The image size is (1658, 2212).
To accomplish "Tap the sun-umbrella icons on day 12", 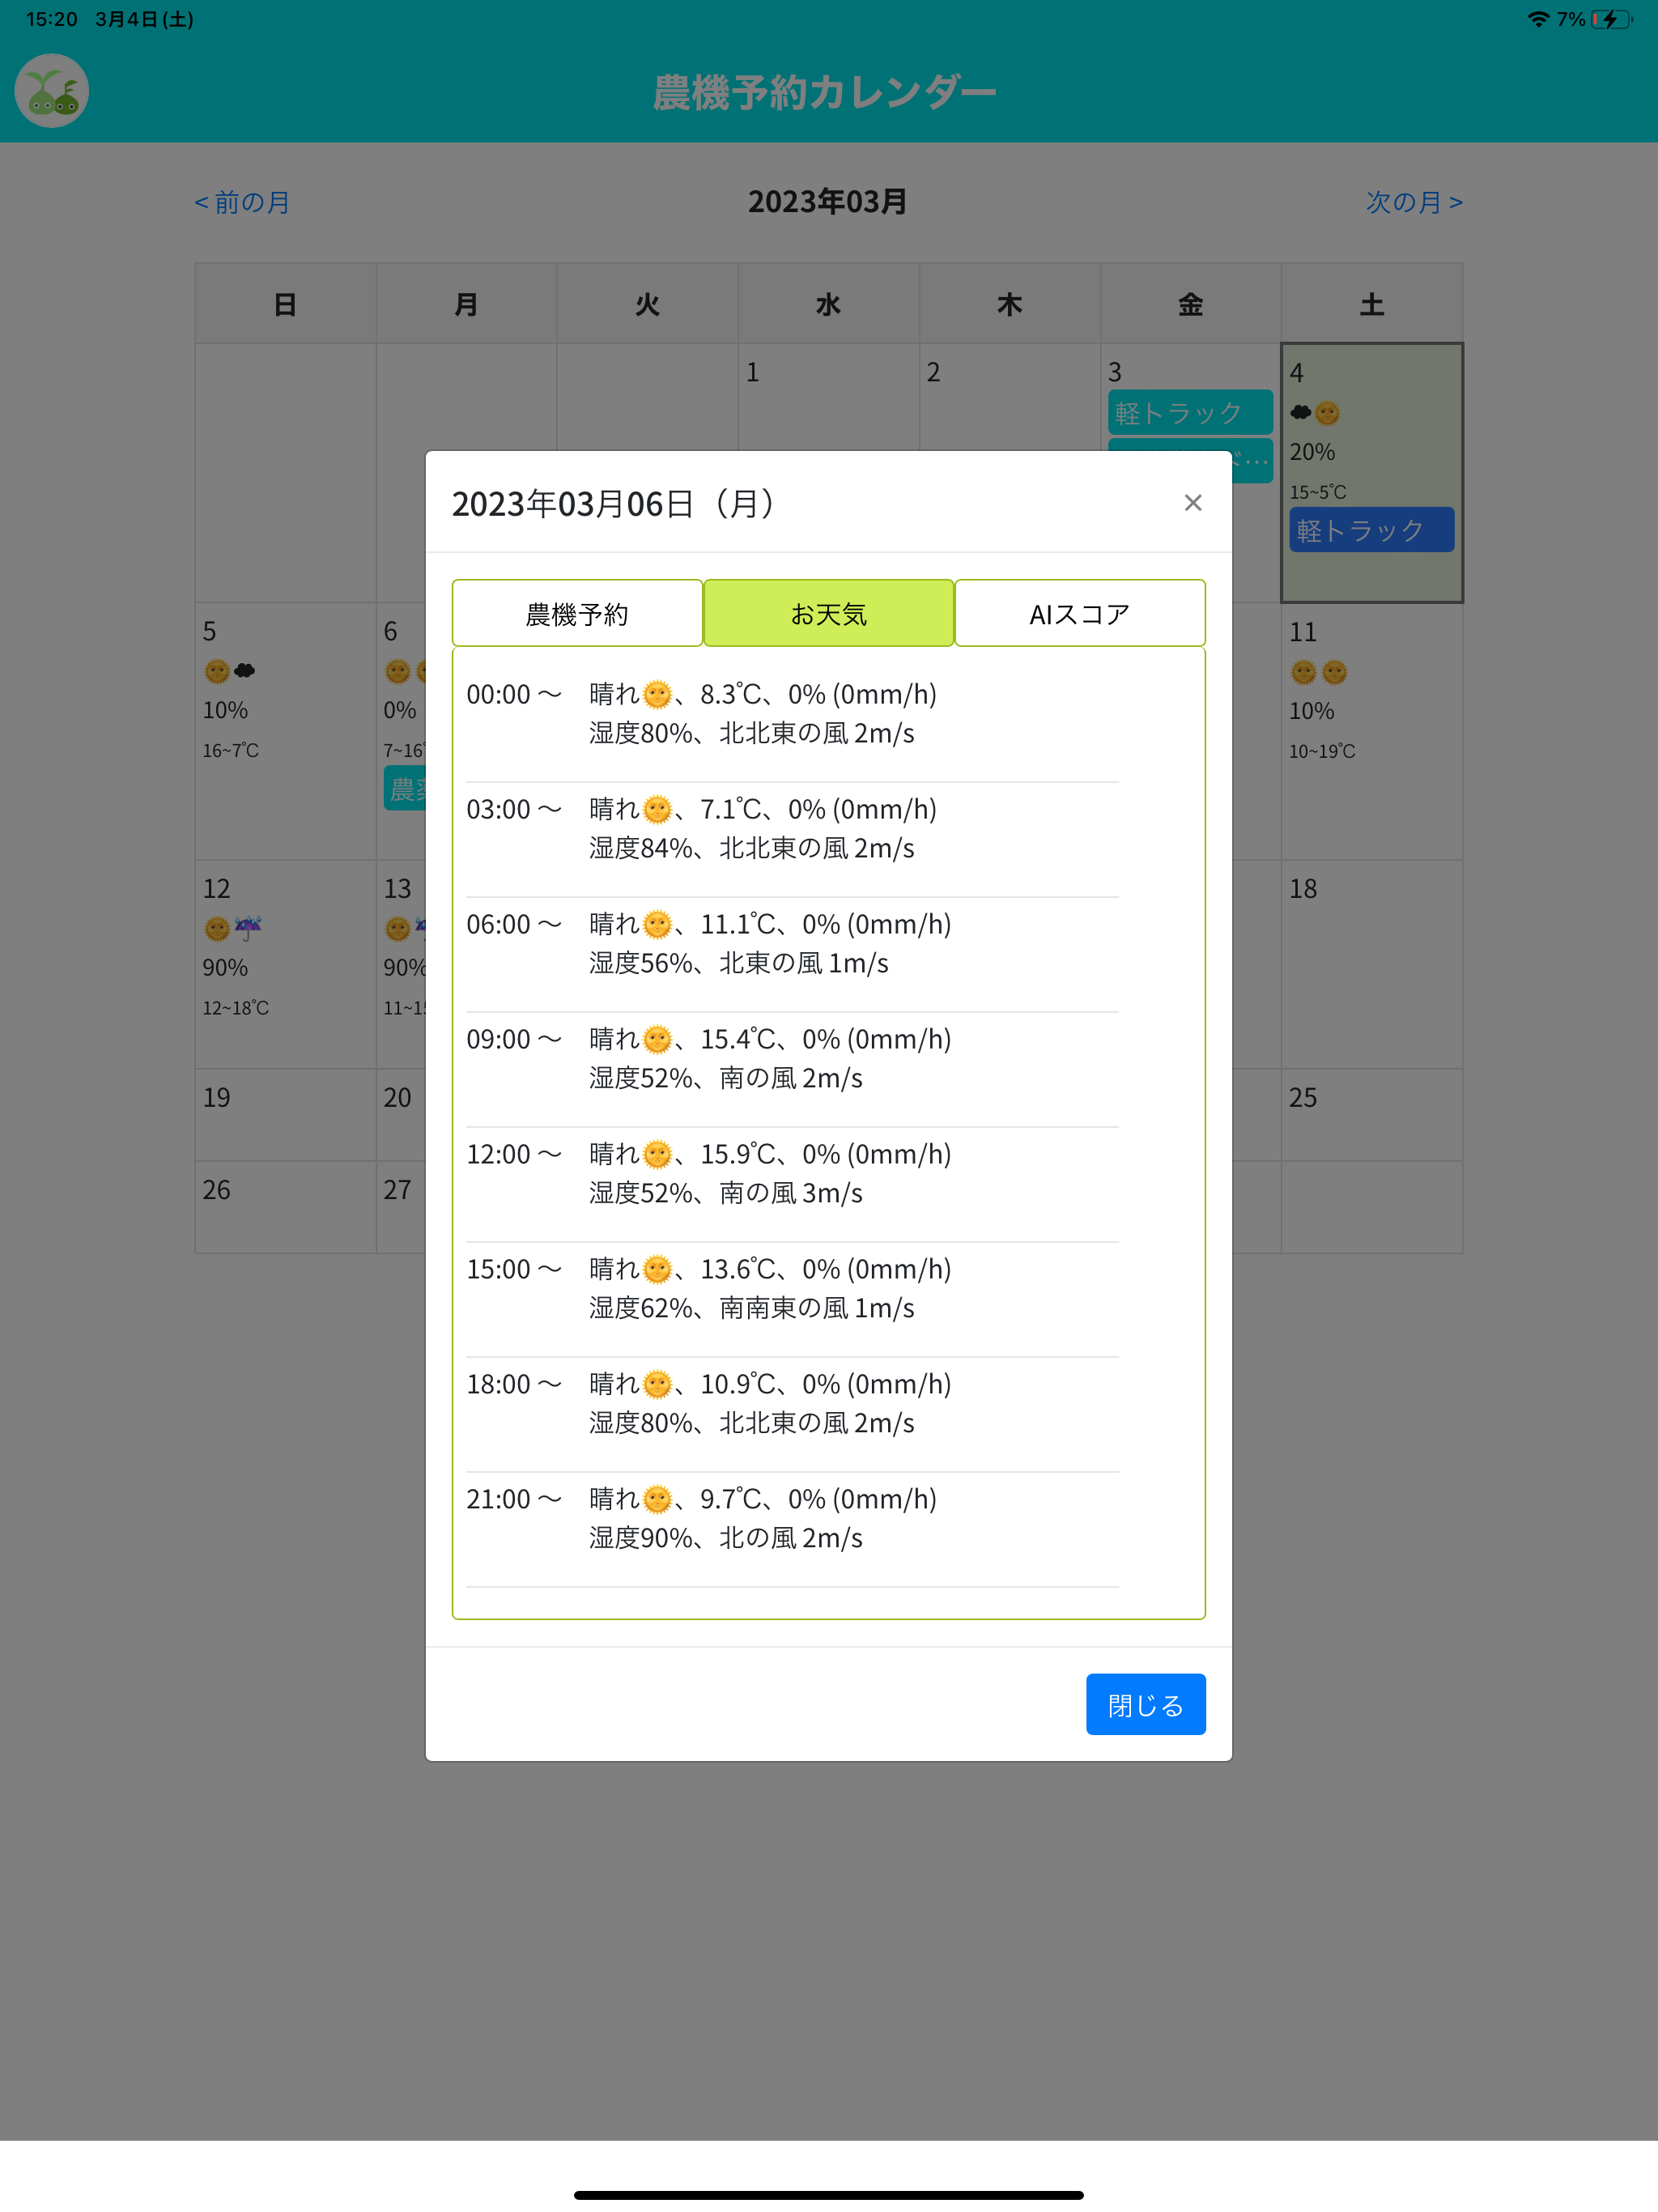I will 233,928.
